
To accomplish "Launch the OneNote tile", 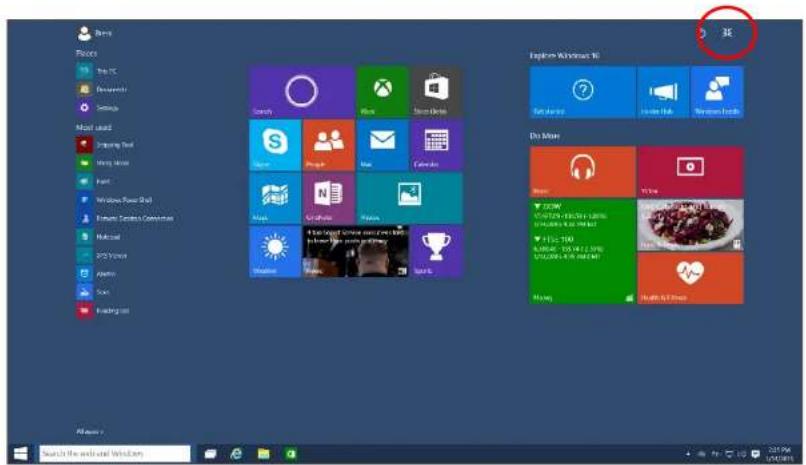I will pos(328,198).
